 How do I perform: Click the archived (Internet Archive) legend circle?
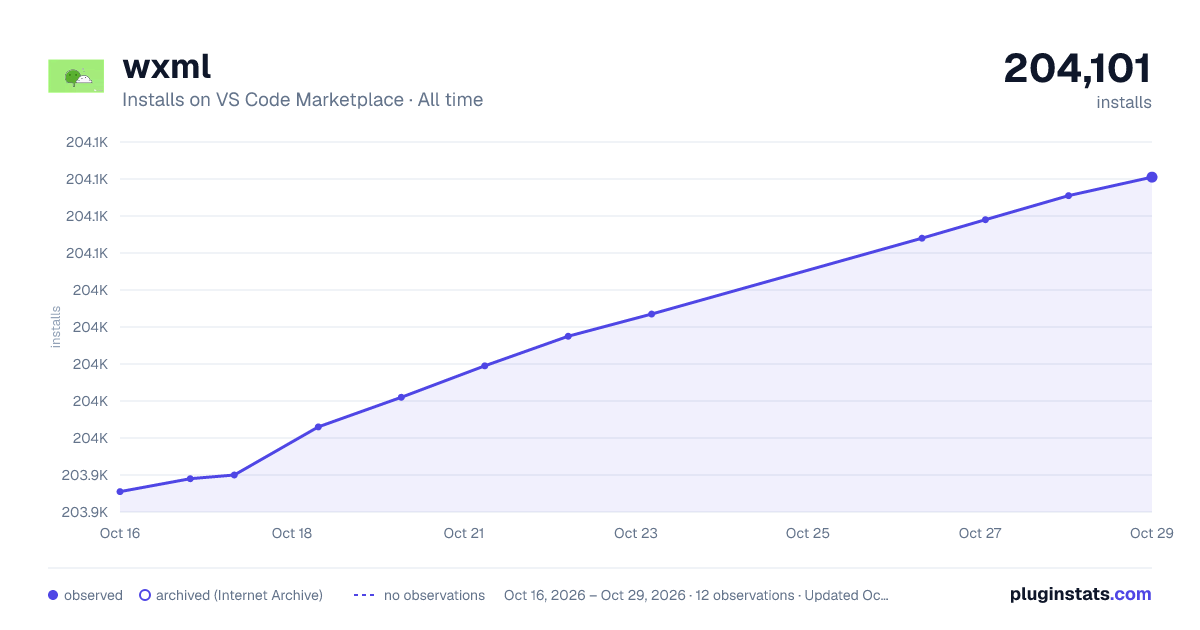pos(145,595)
